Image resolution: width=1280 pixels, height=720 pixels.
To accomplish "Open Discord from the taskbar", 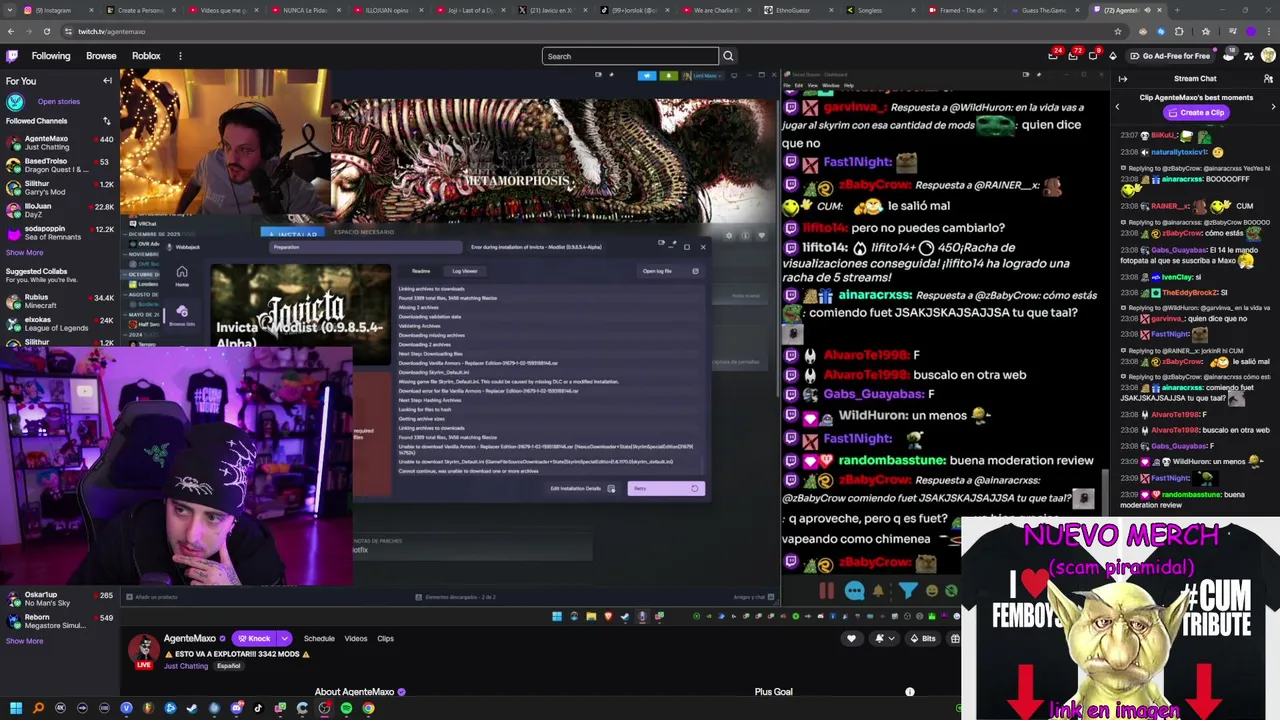I will (x=236, y=708).
